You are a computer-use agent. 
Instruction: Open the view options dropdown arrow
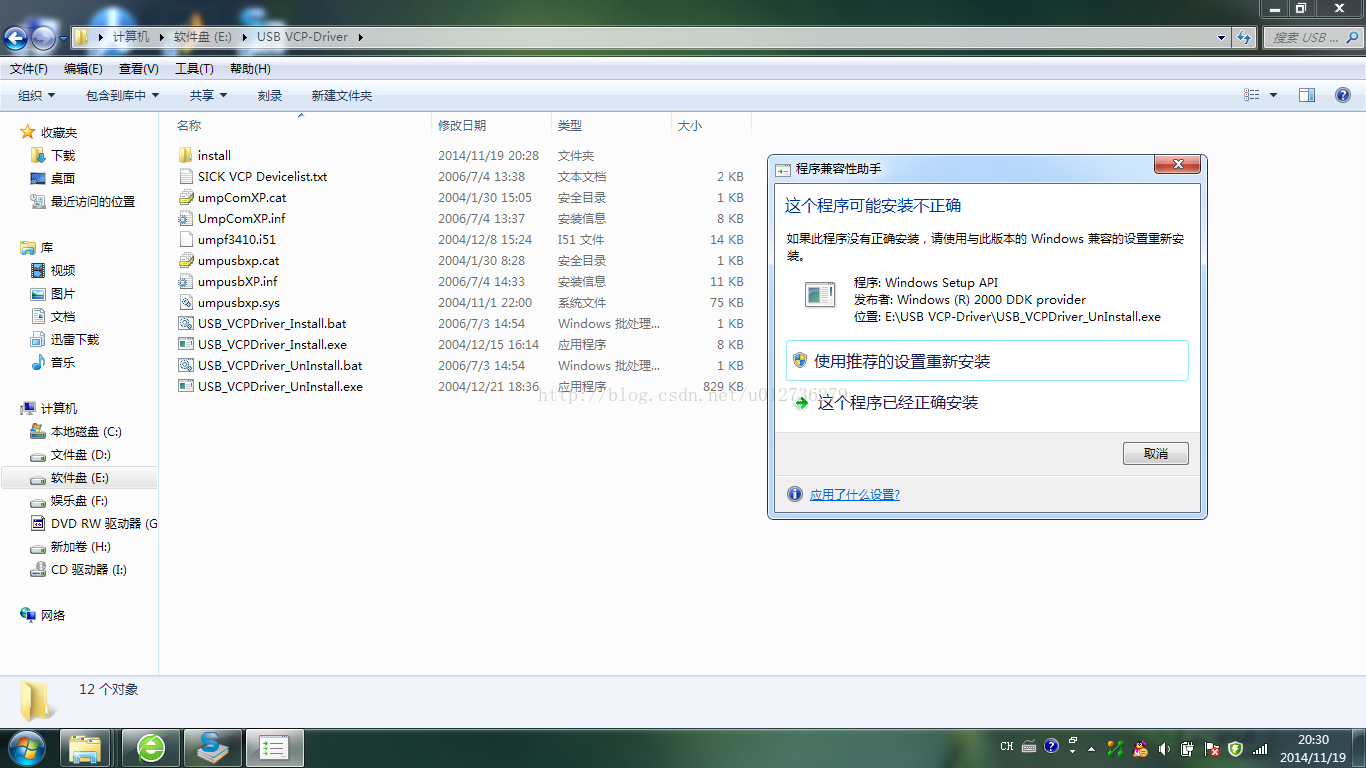1273,95
